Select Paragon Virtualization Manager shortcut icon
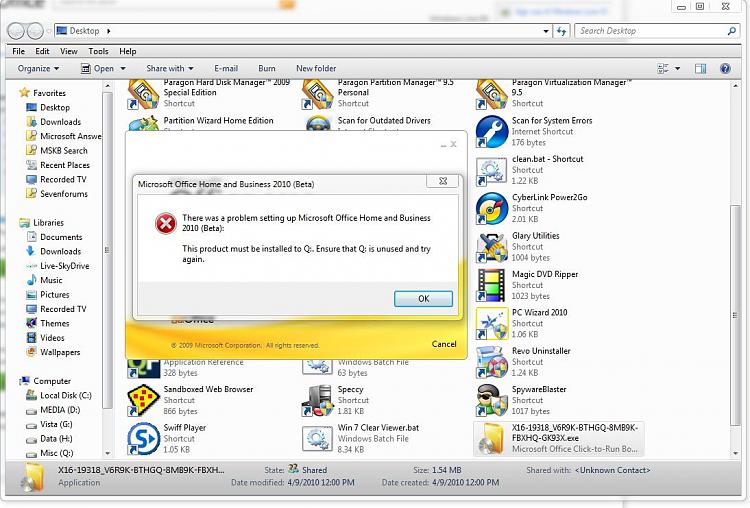This screenshot has width=750, height=508. [x=491, y=94]
